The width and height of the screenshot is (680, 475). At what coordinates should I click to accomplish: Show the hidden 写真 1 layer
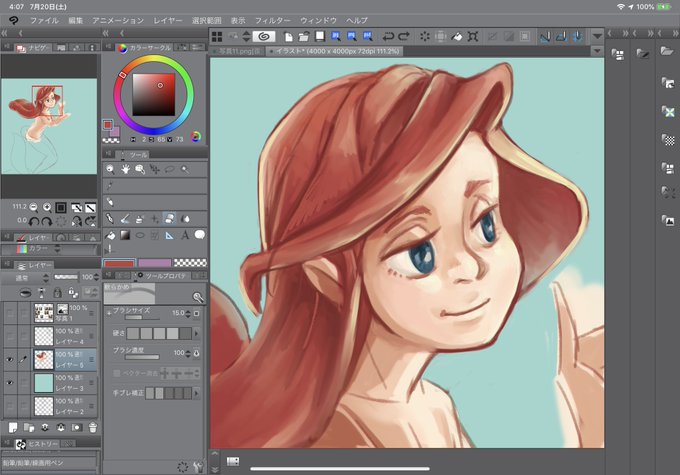coord(10,313)
